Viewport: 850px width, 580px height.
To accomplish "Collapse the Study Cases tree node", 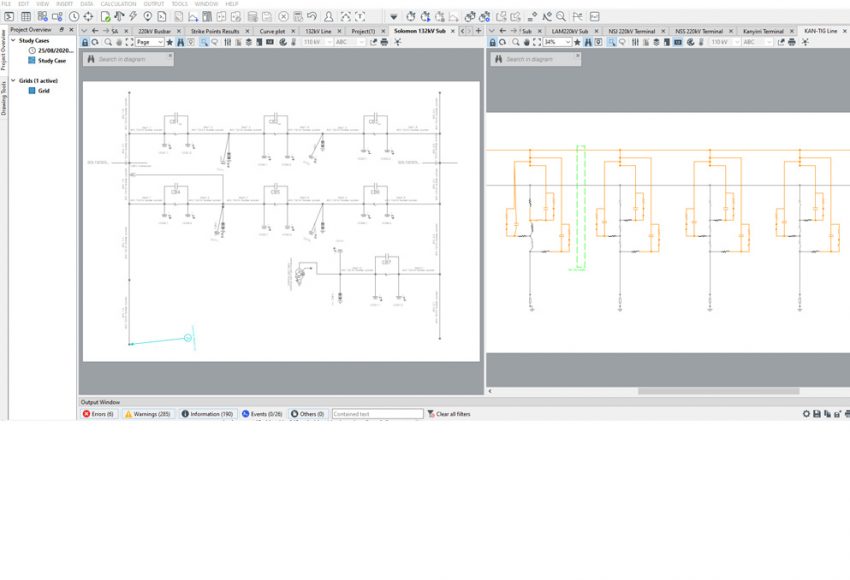I will pos(14,41).
